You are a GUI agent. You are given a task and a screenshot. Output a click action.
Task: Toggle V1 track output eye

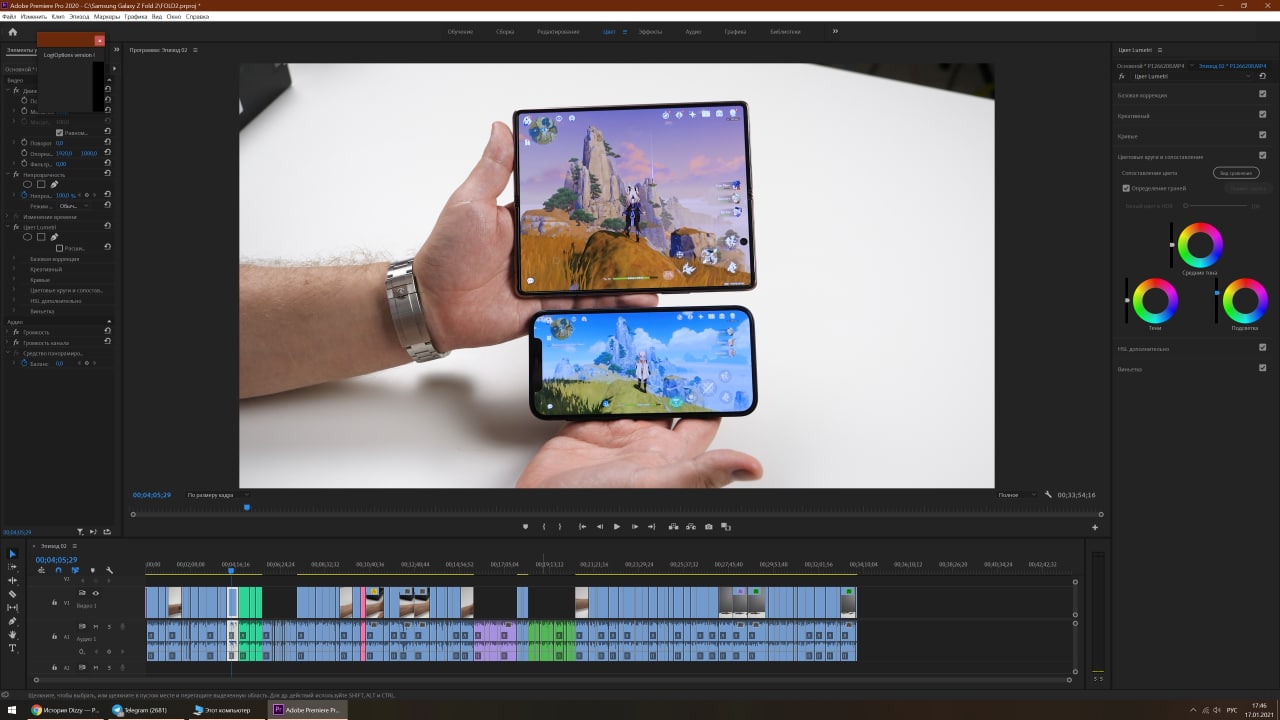(96, 593)
